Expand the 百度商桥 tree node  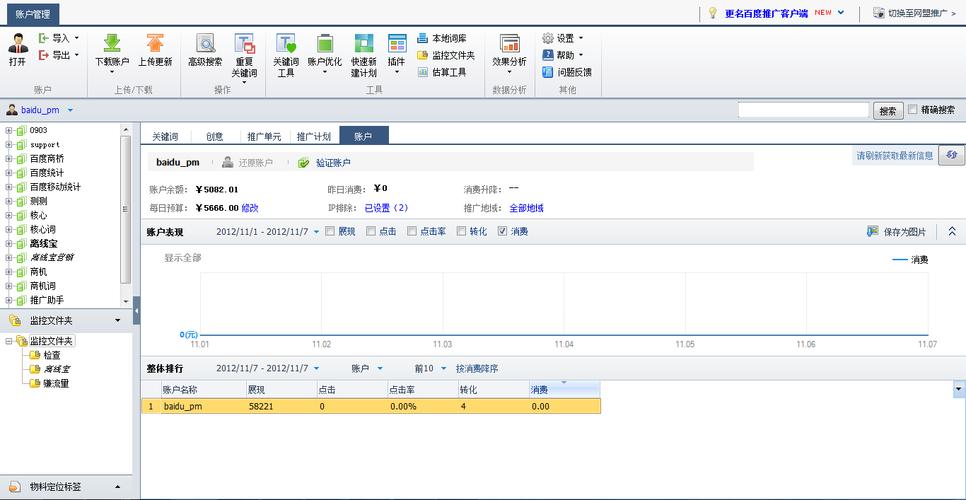click(x=9, y=159)
